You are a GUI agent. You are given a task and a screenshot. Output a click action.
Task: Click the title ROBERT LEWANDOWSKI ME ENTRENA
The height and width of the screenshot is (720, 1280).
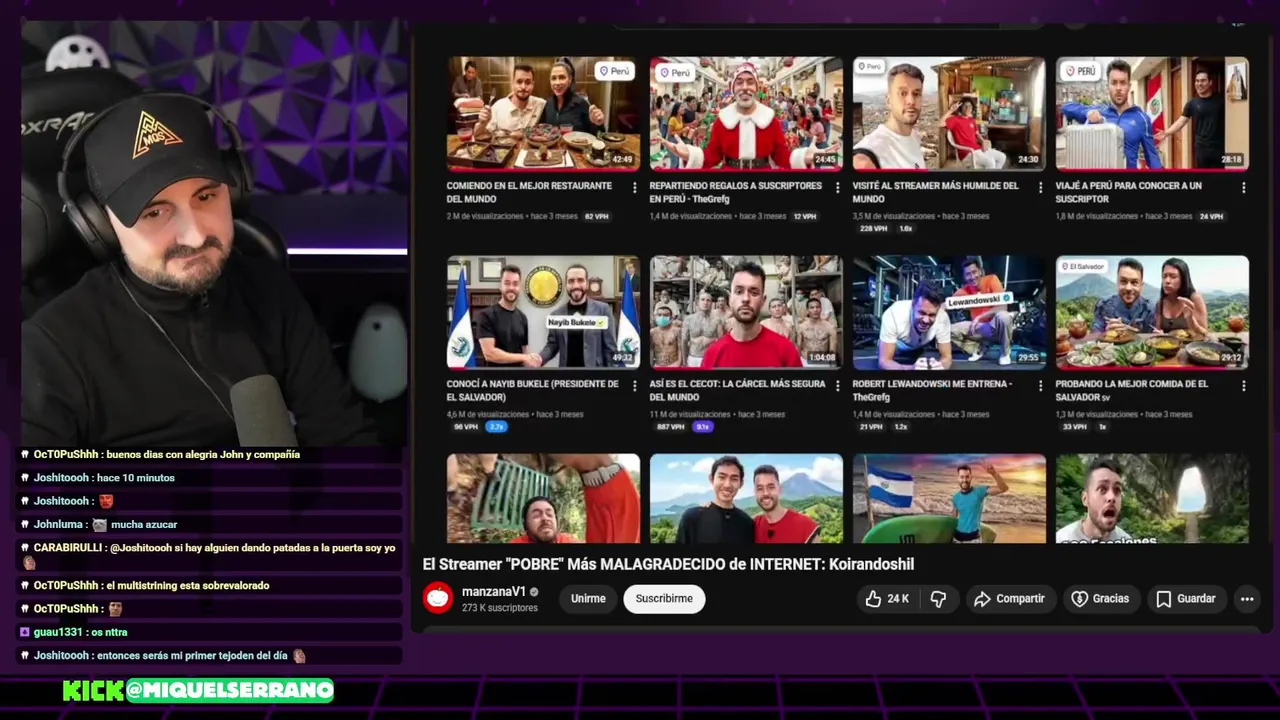click(x=932, y=390)
